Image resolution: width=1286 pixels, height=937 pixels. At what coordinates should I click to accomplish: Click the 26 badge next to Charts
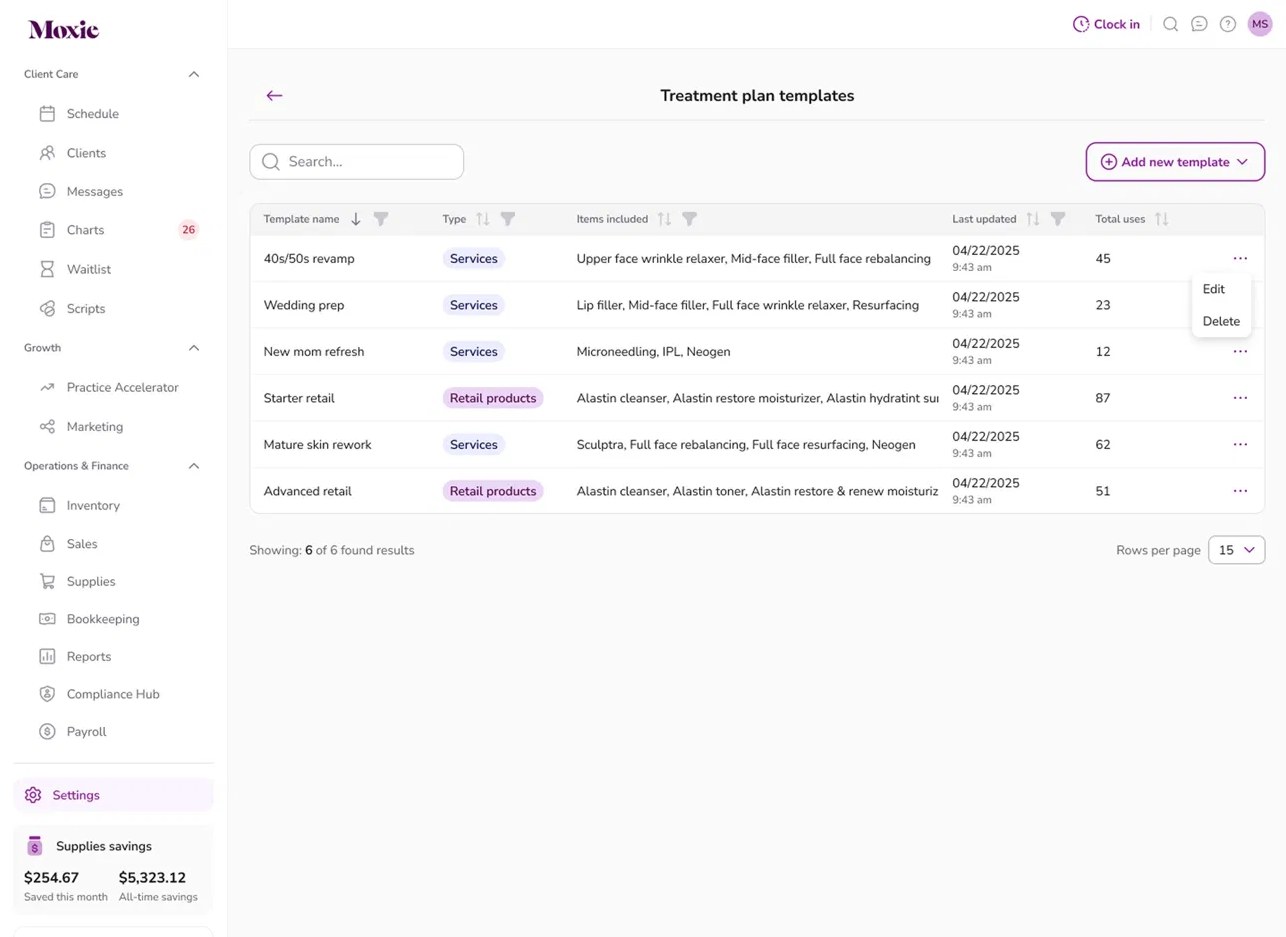click(188, 230)
